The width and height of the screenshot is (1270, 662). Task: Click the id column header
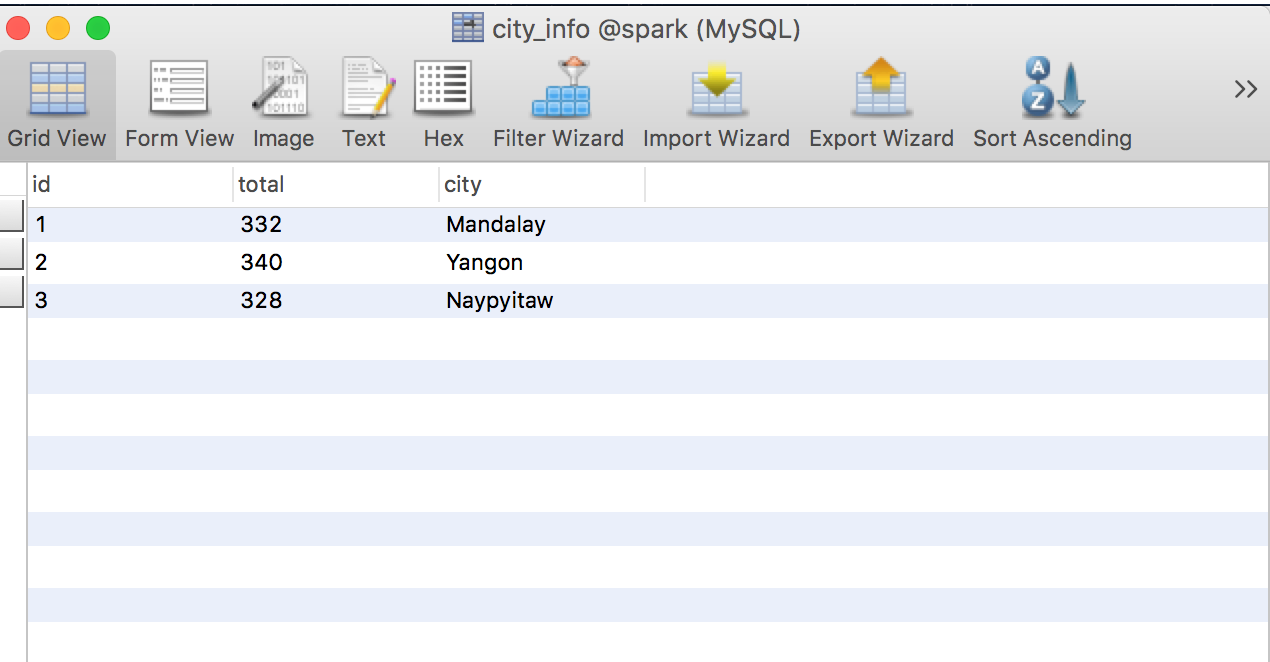pos(120,184)
